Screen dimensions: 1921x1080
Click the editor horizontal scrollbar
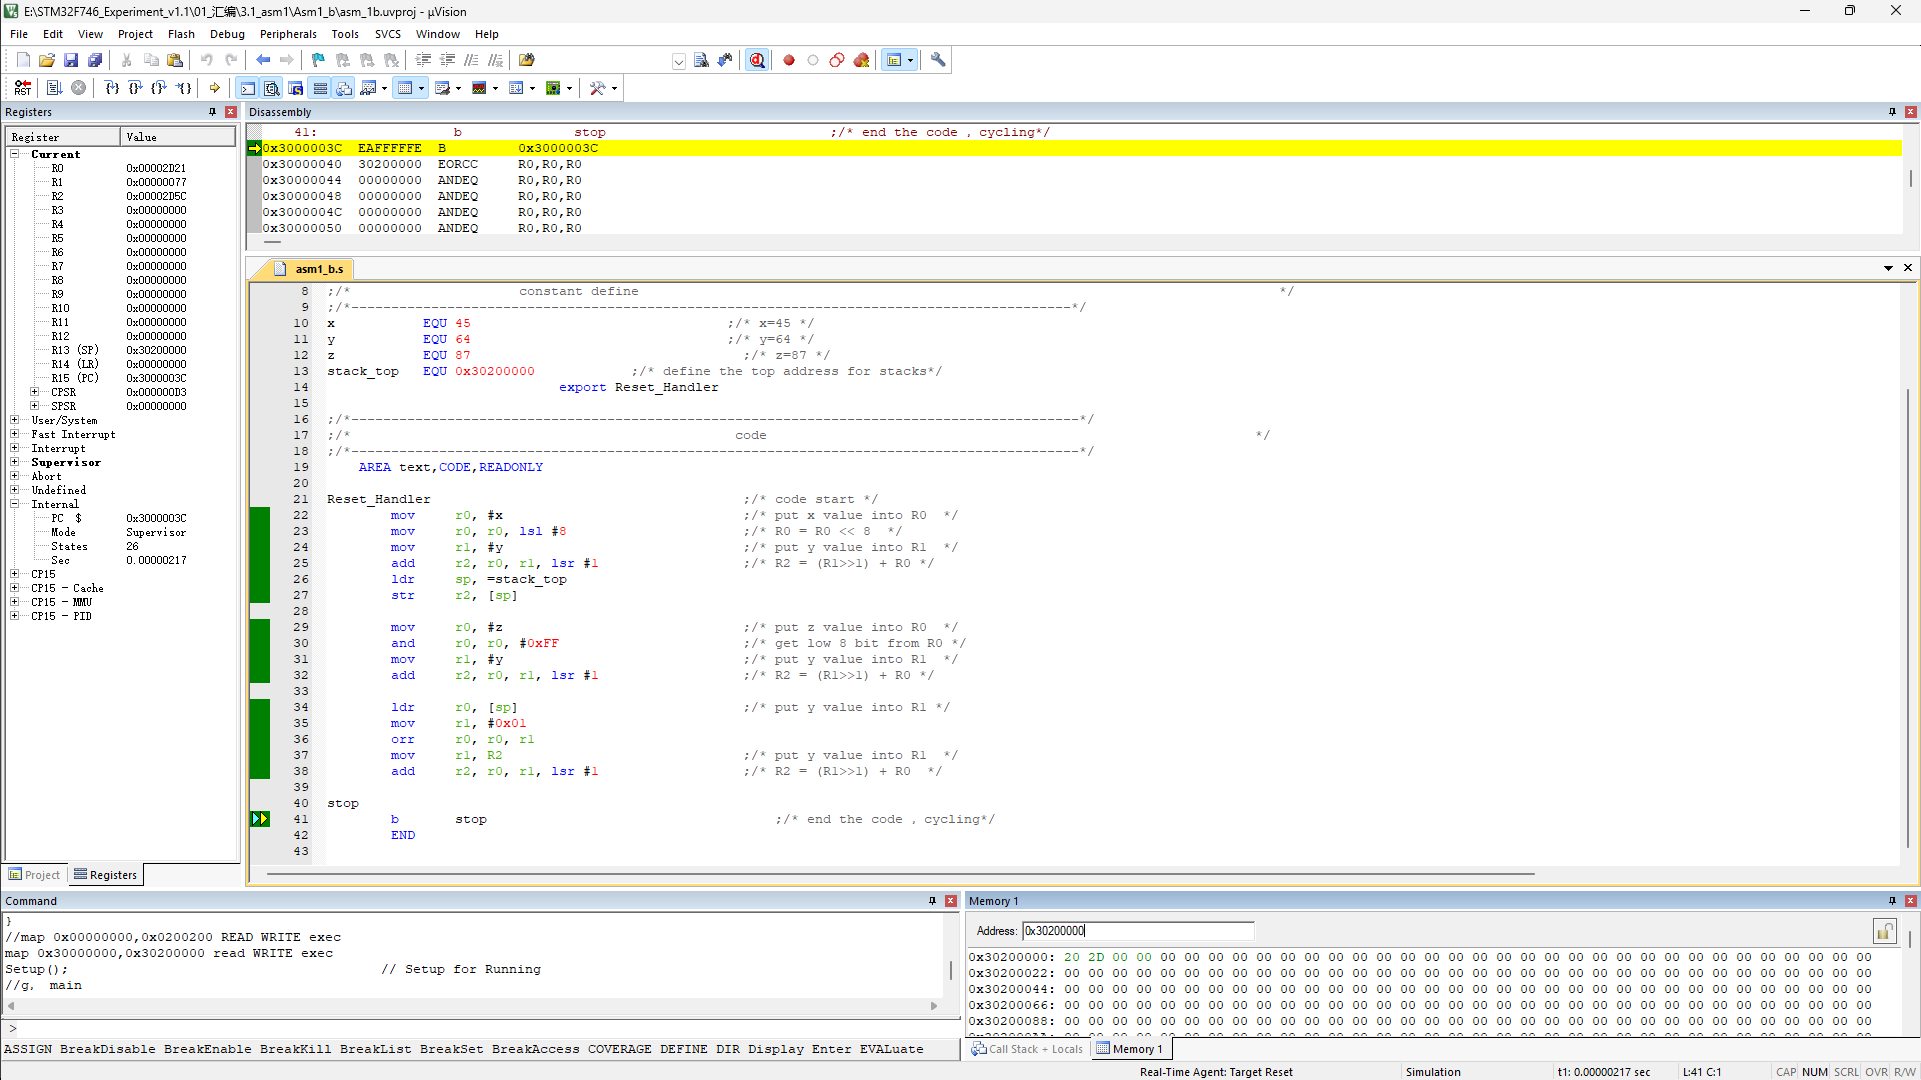900,874
